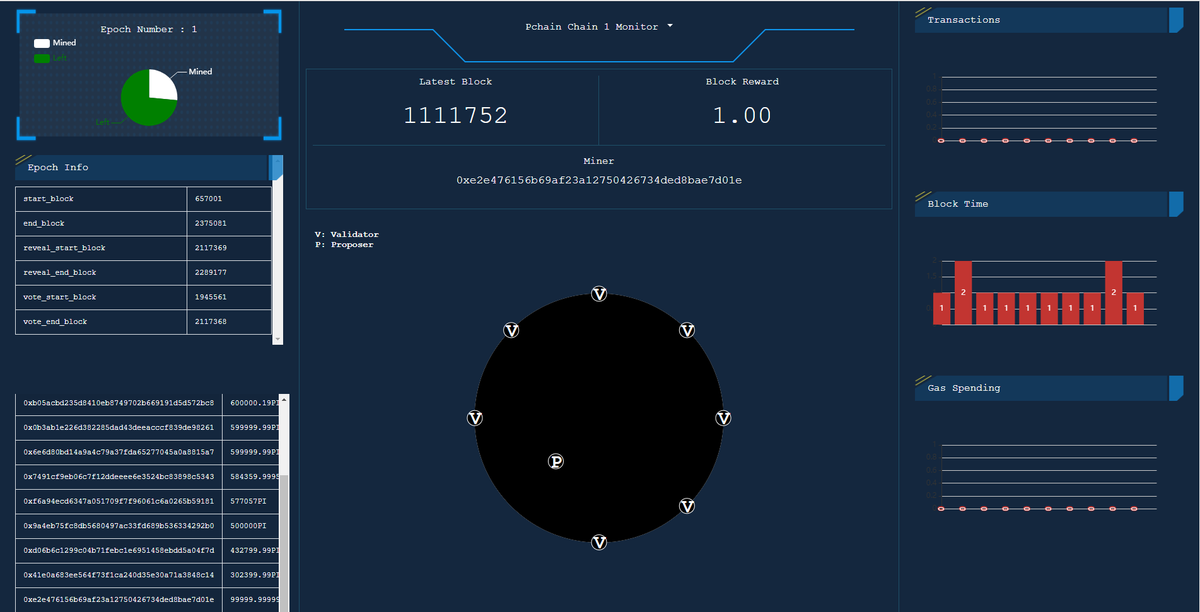Click address starting 0xd06b6c1299c0

[x=119, y=550]
